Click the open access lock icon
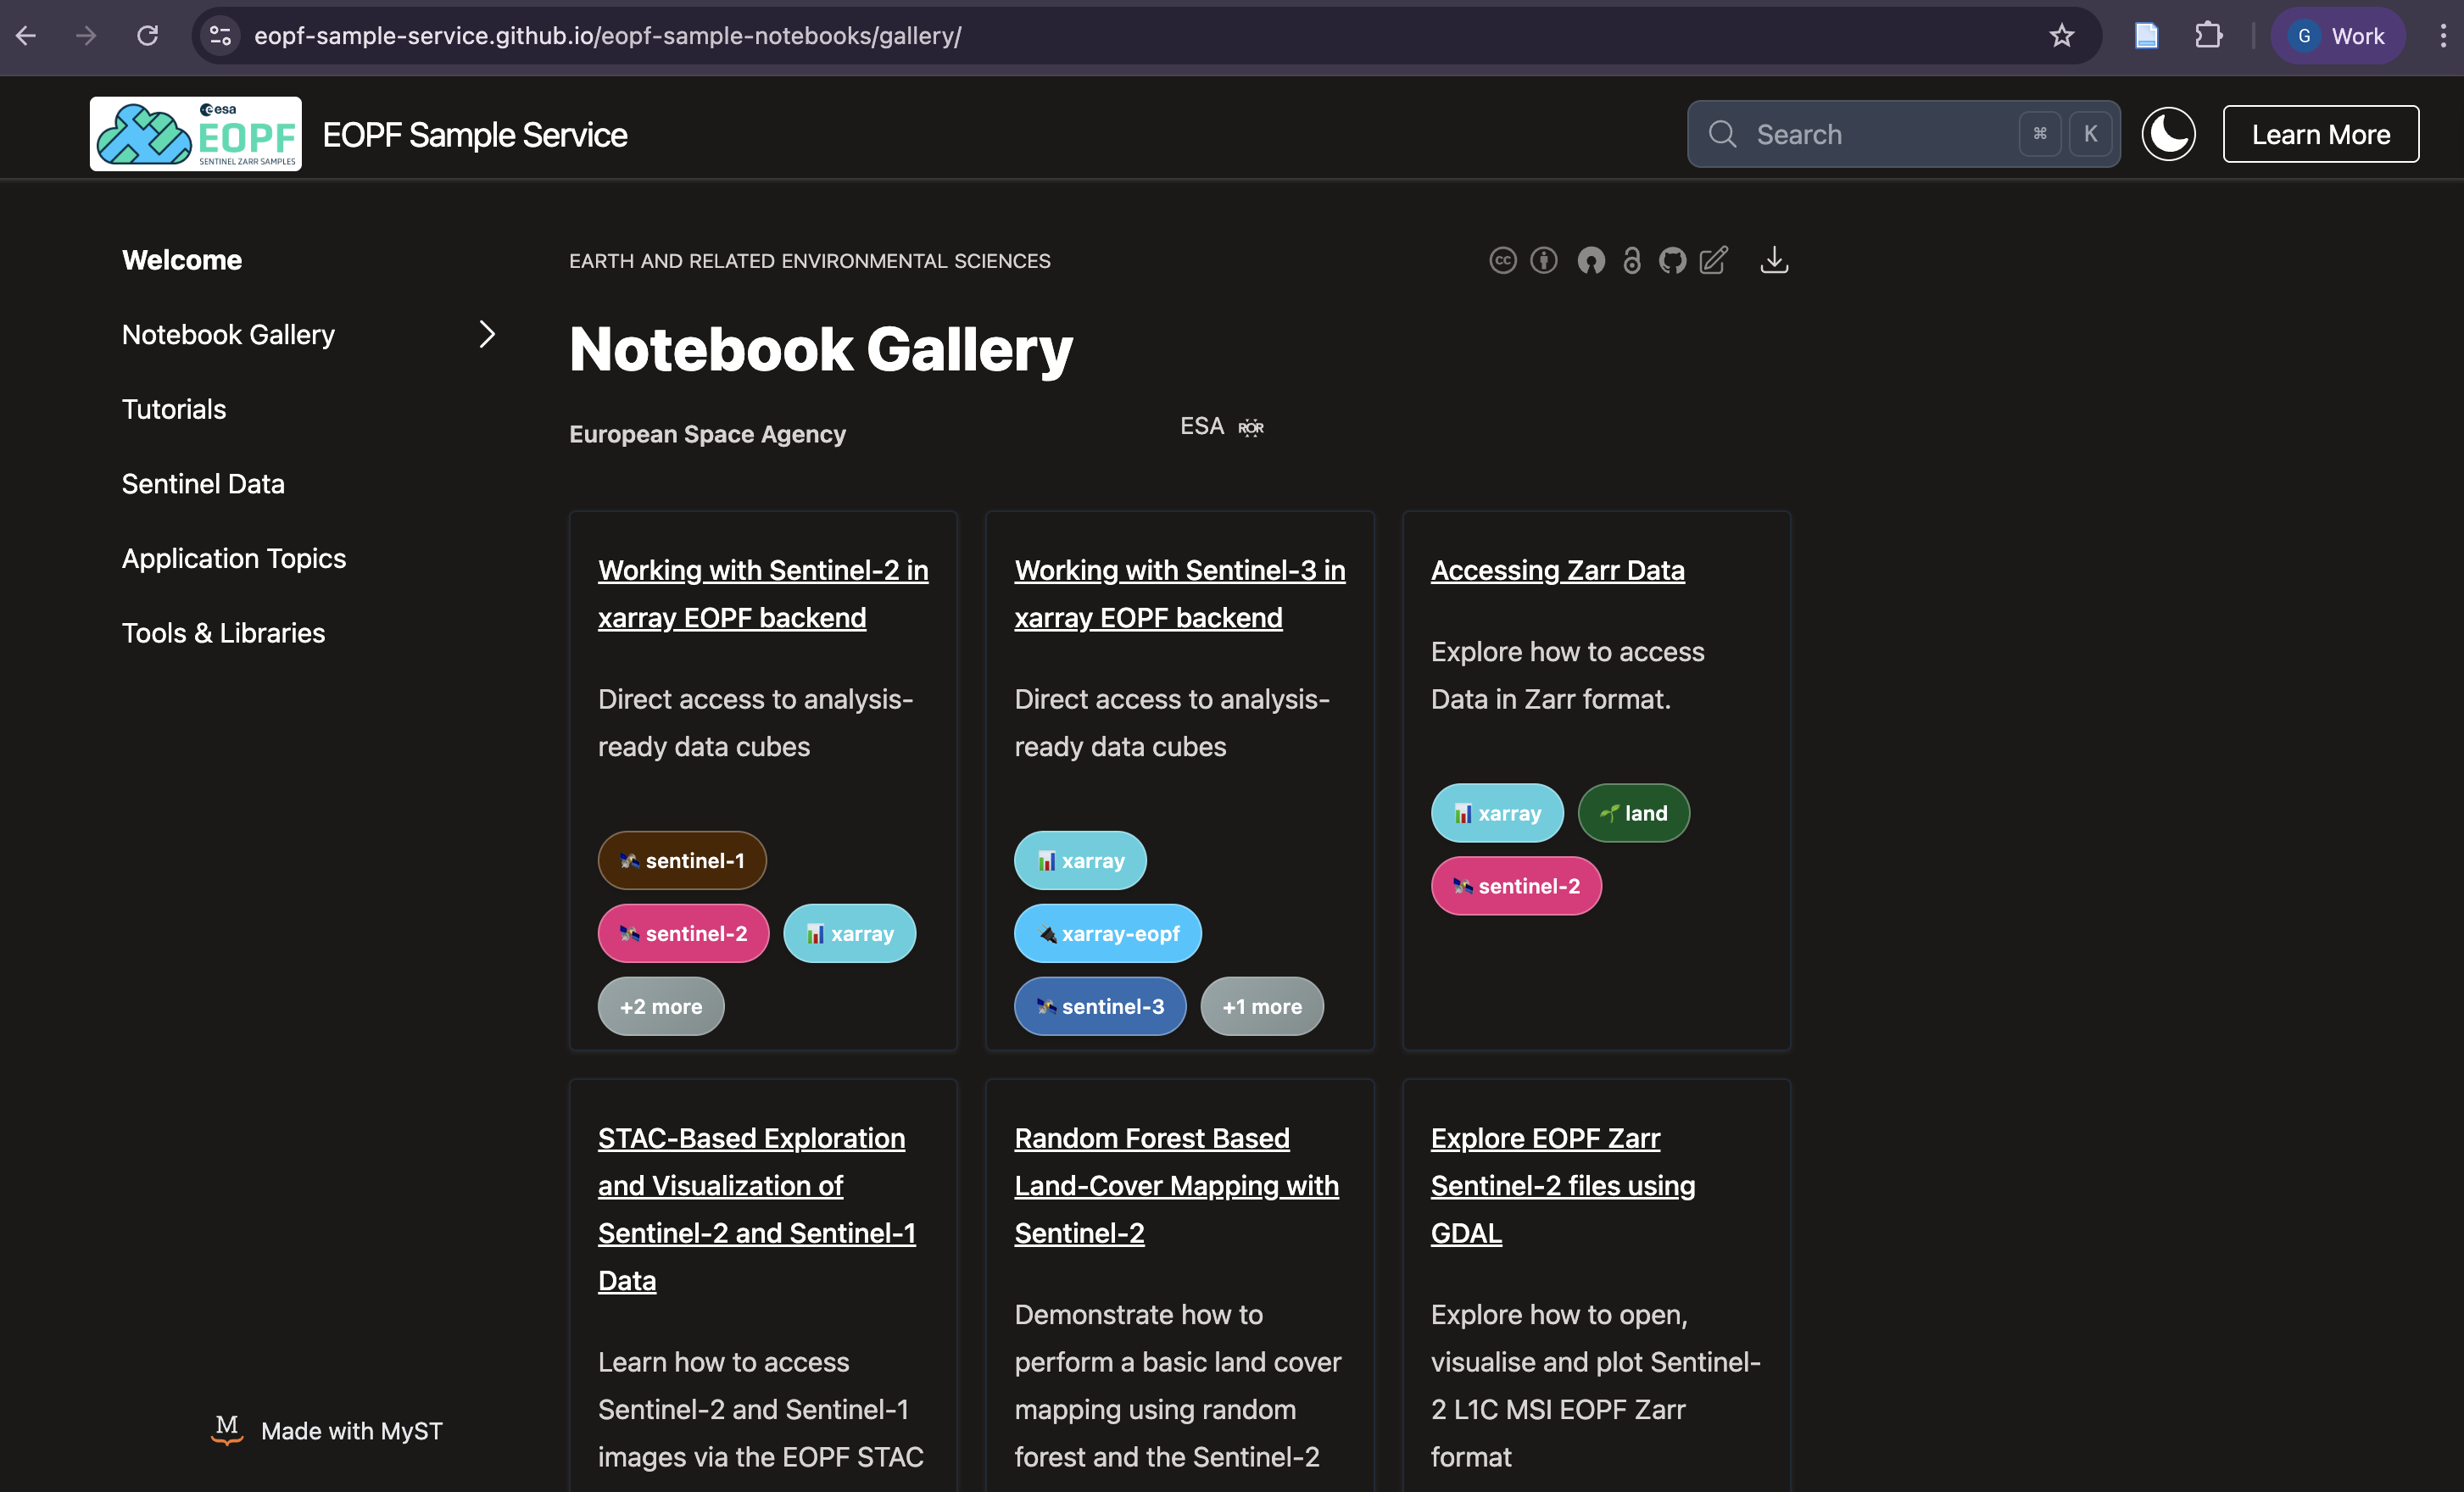This screenshot has height=1492, width=2464. click(x=1632, y=260)
